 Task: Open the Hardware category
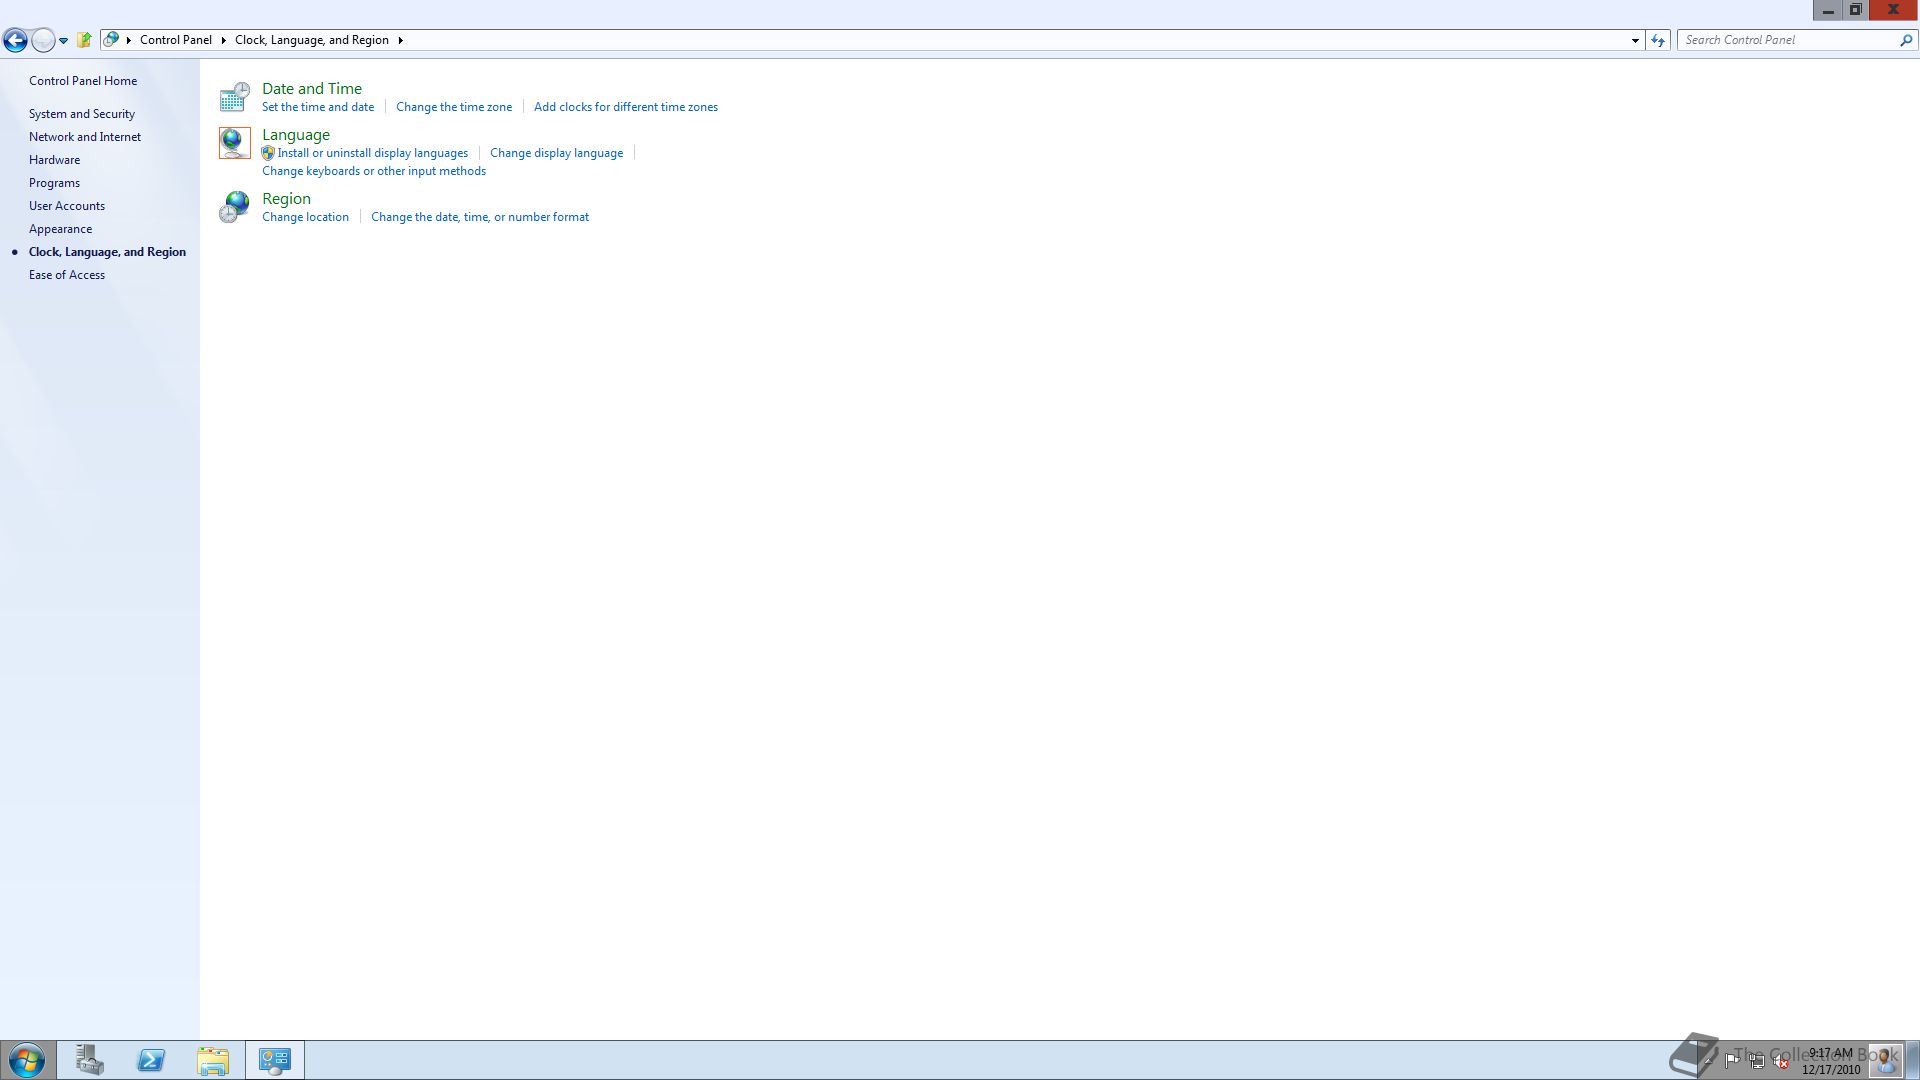[x=54, y=160]
